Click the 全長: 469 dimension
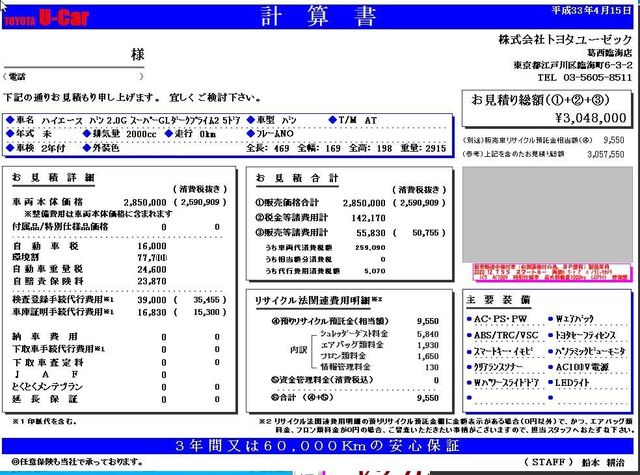The height and width of the screenshot is (475, 640). point(267,148)
